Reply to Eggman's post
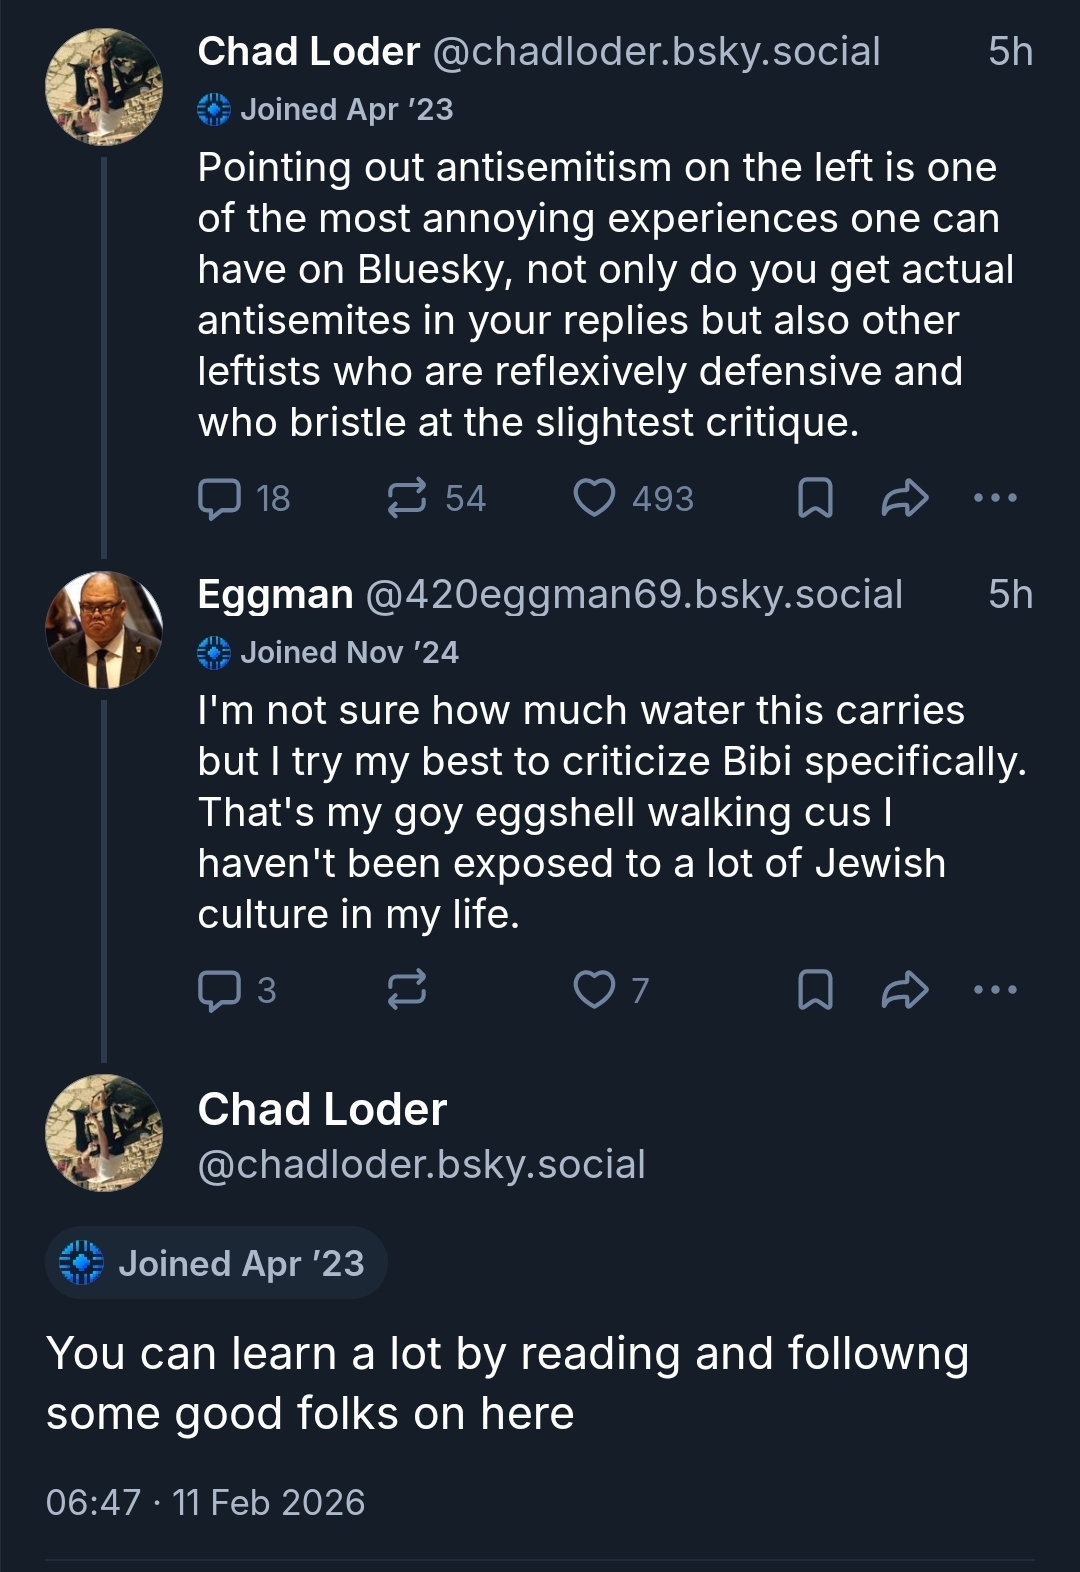1080x1572 pixels. pos(219,990)
